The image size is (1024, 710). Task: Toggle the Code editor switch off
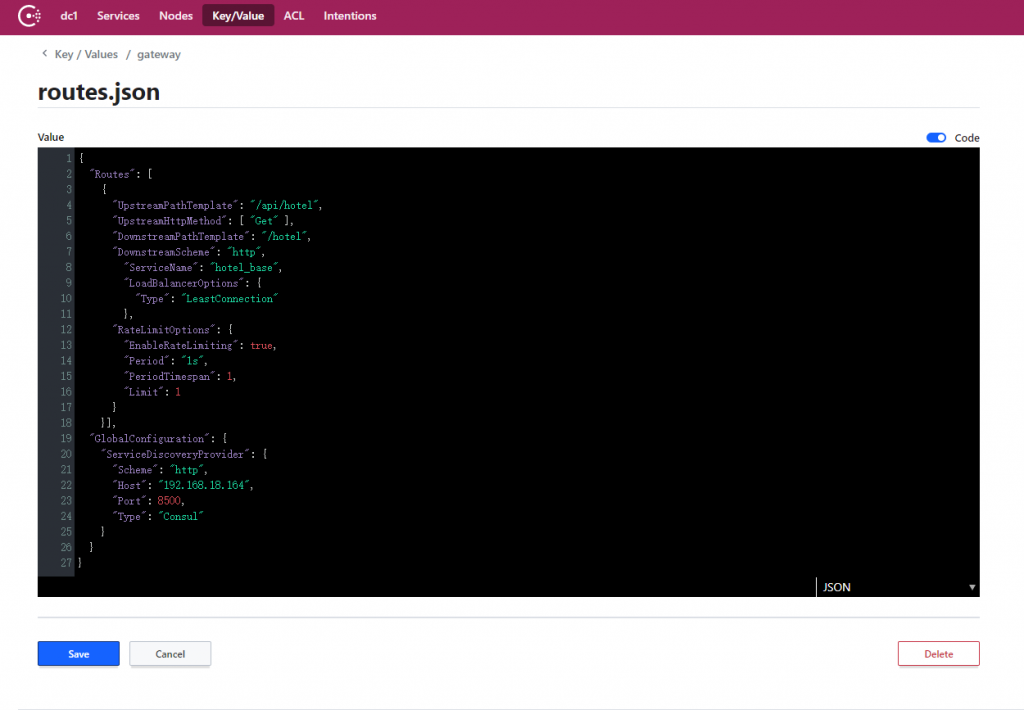pos(936,138)
